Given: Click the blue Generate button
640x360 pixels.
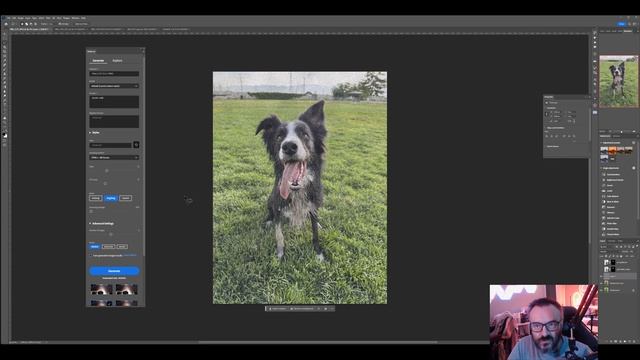Looking at the screenshot, I should [114, 271].
